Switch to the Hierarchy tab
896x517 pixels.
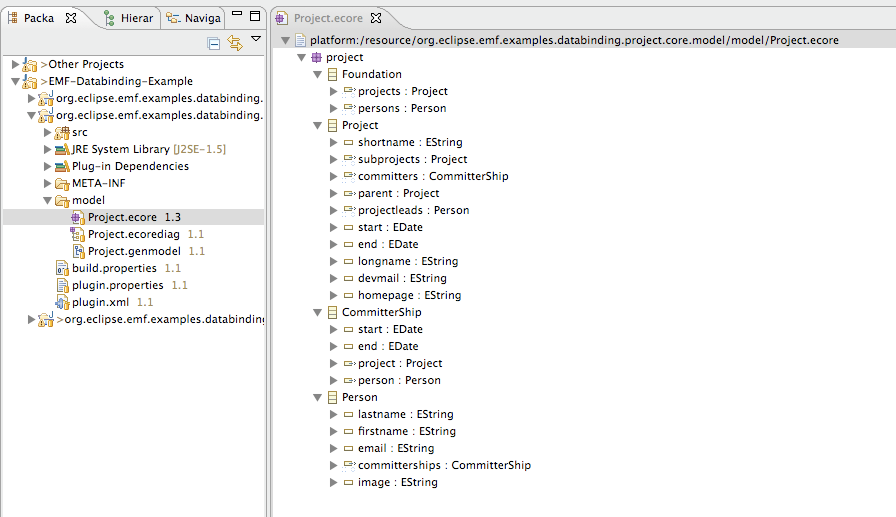128,18
